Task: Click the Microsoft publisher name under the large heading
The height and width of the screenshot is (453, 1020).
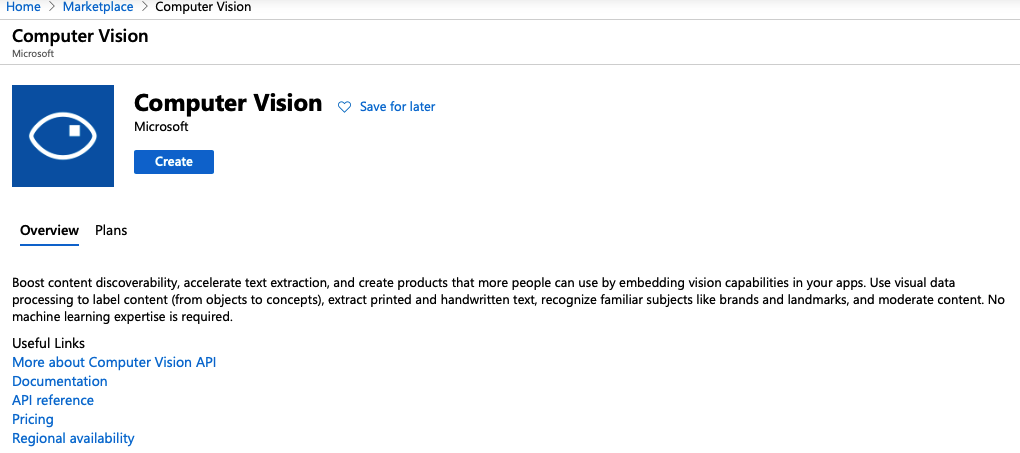Action: point(161,127)
